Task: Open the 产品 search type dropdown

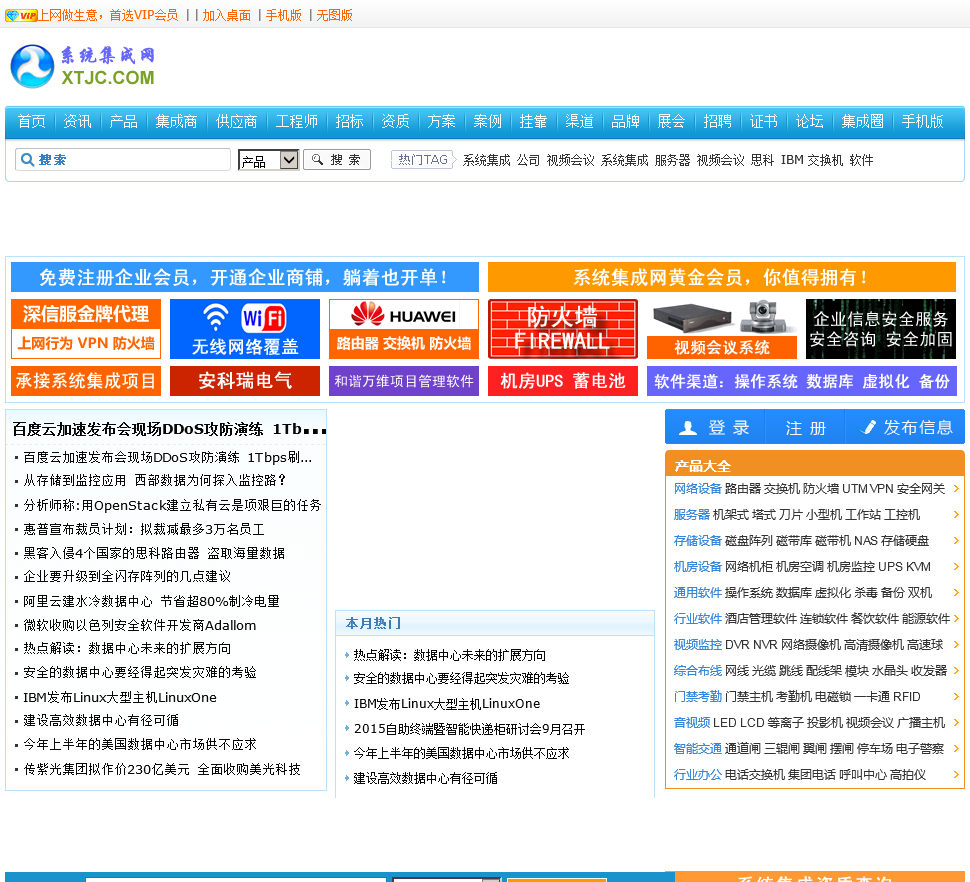Action: click(x=268, y=160)
